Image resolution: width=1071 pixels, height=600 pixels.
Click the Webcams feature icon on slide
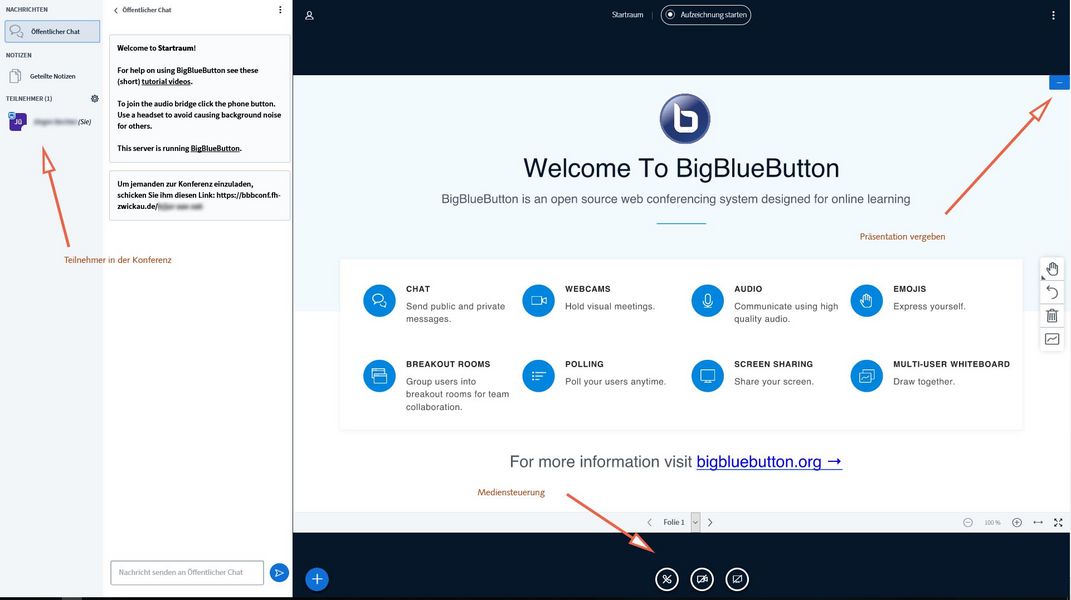coord(538,301)
